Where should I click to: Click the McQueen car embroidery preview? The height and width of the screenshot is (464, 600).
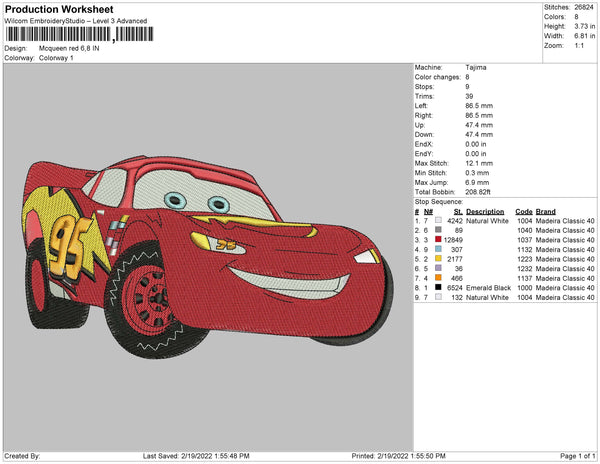[x=207, y=256]
